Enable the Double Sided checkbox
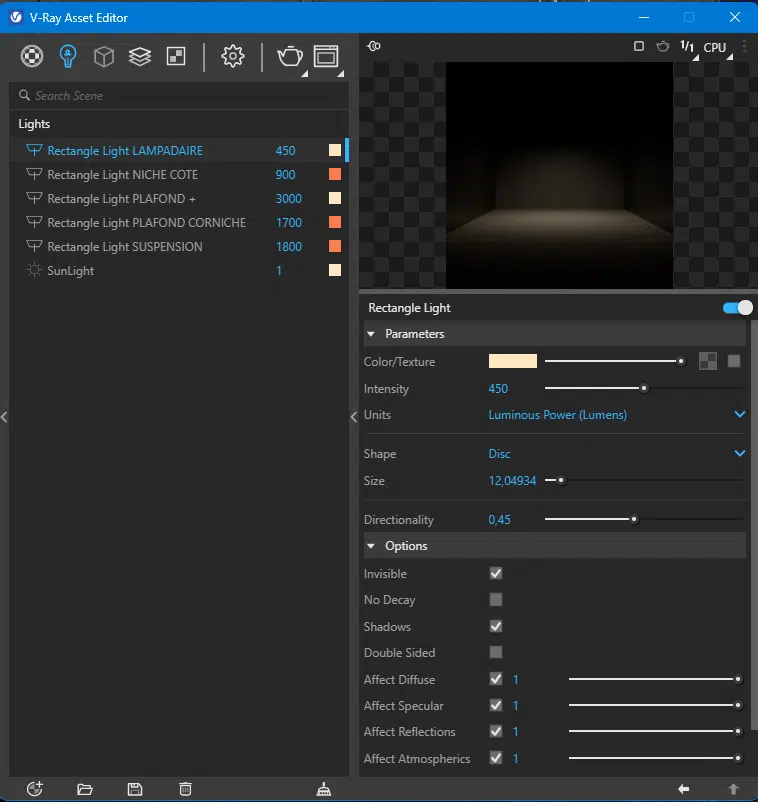 tap(496, 652)
